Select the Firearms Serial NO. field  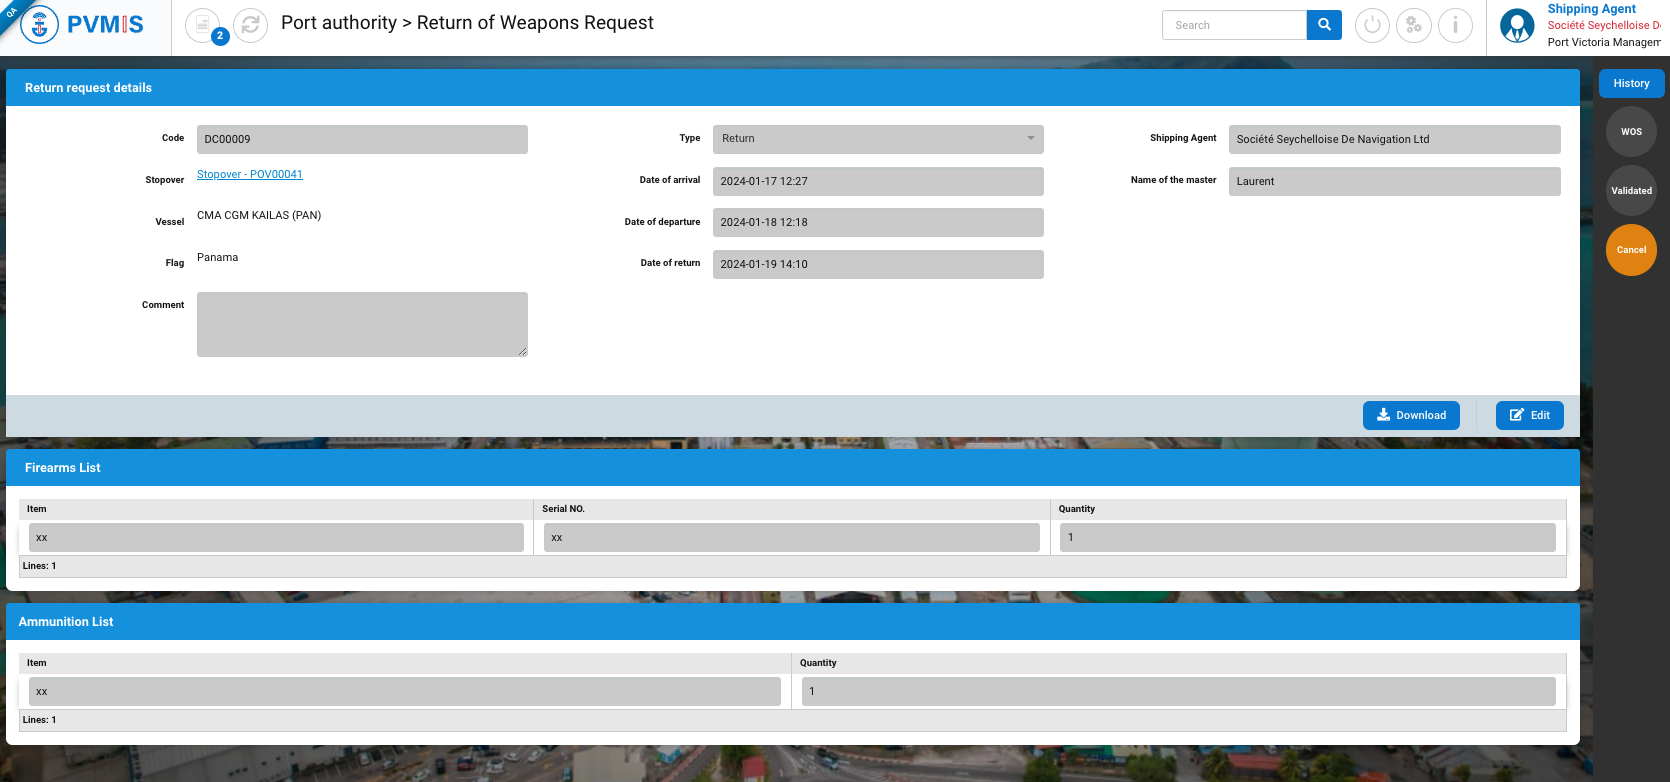pyautogui.click(x=791, y=538)
